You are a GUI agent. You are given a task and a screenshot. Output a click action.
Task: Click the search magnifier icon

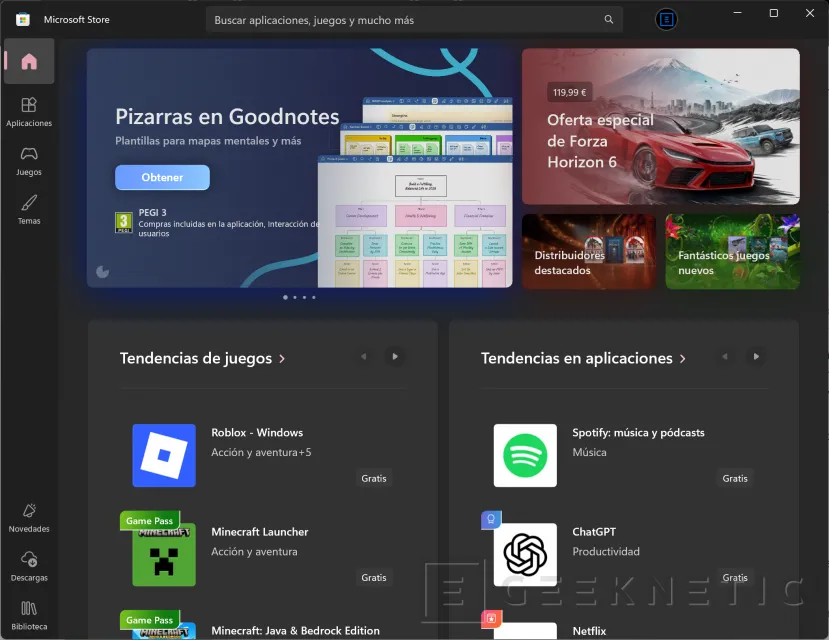[x=609, y=20]
